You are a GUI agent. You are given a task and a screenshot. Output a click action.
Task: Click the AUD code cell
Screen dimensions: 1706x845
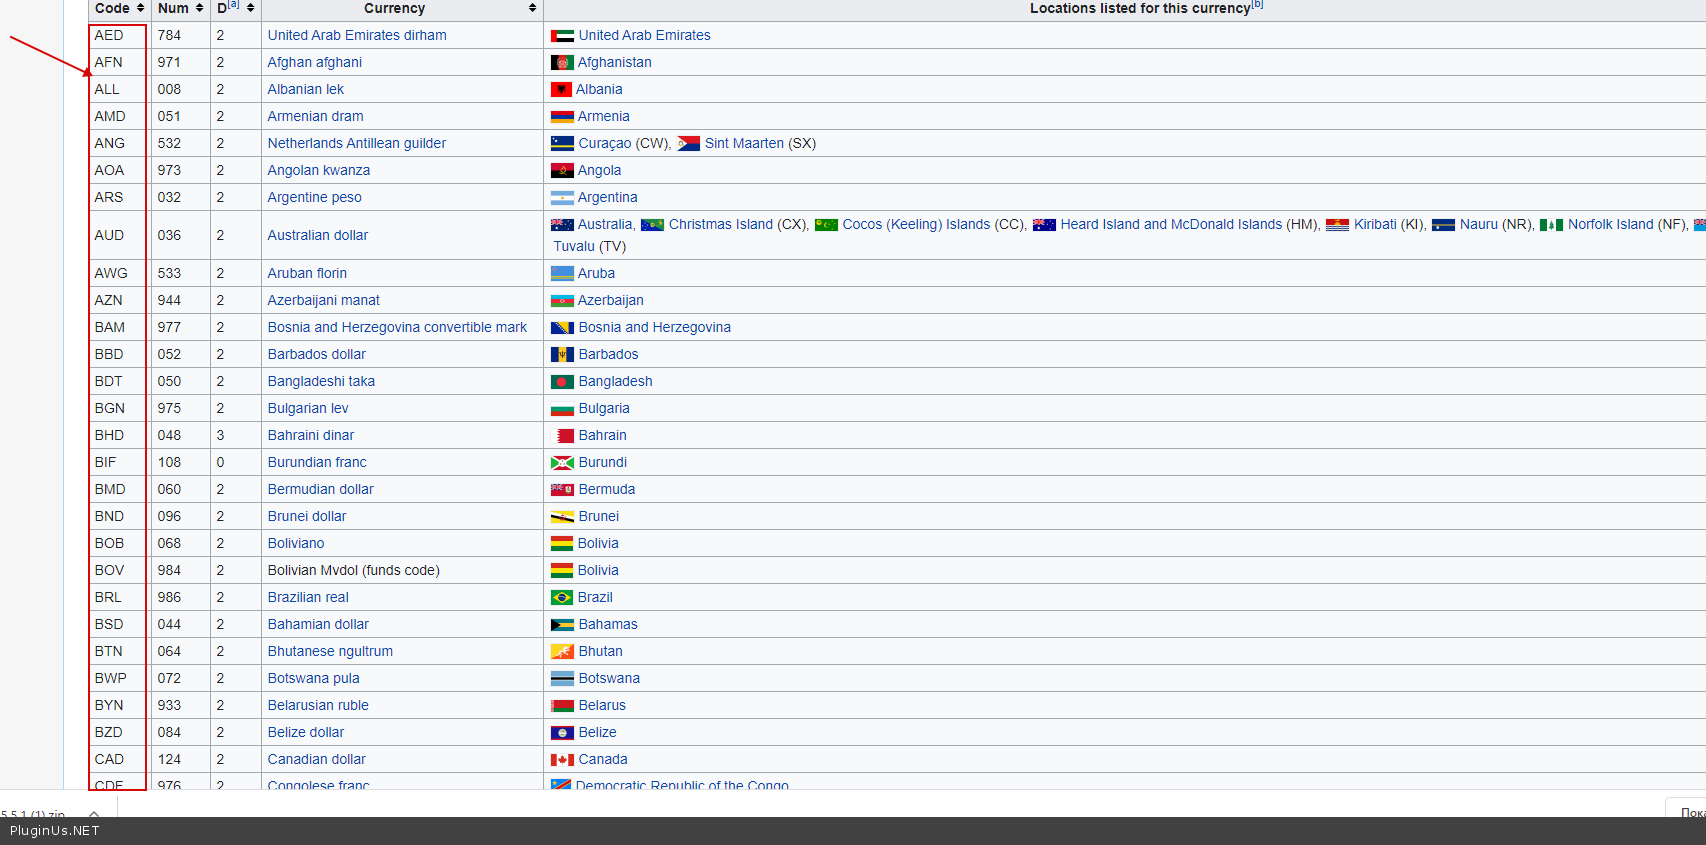pyautogui.click(x=110, y=235)
